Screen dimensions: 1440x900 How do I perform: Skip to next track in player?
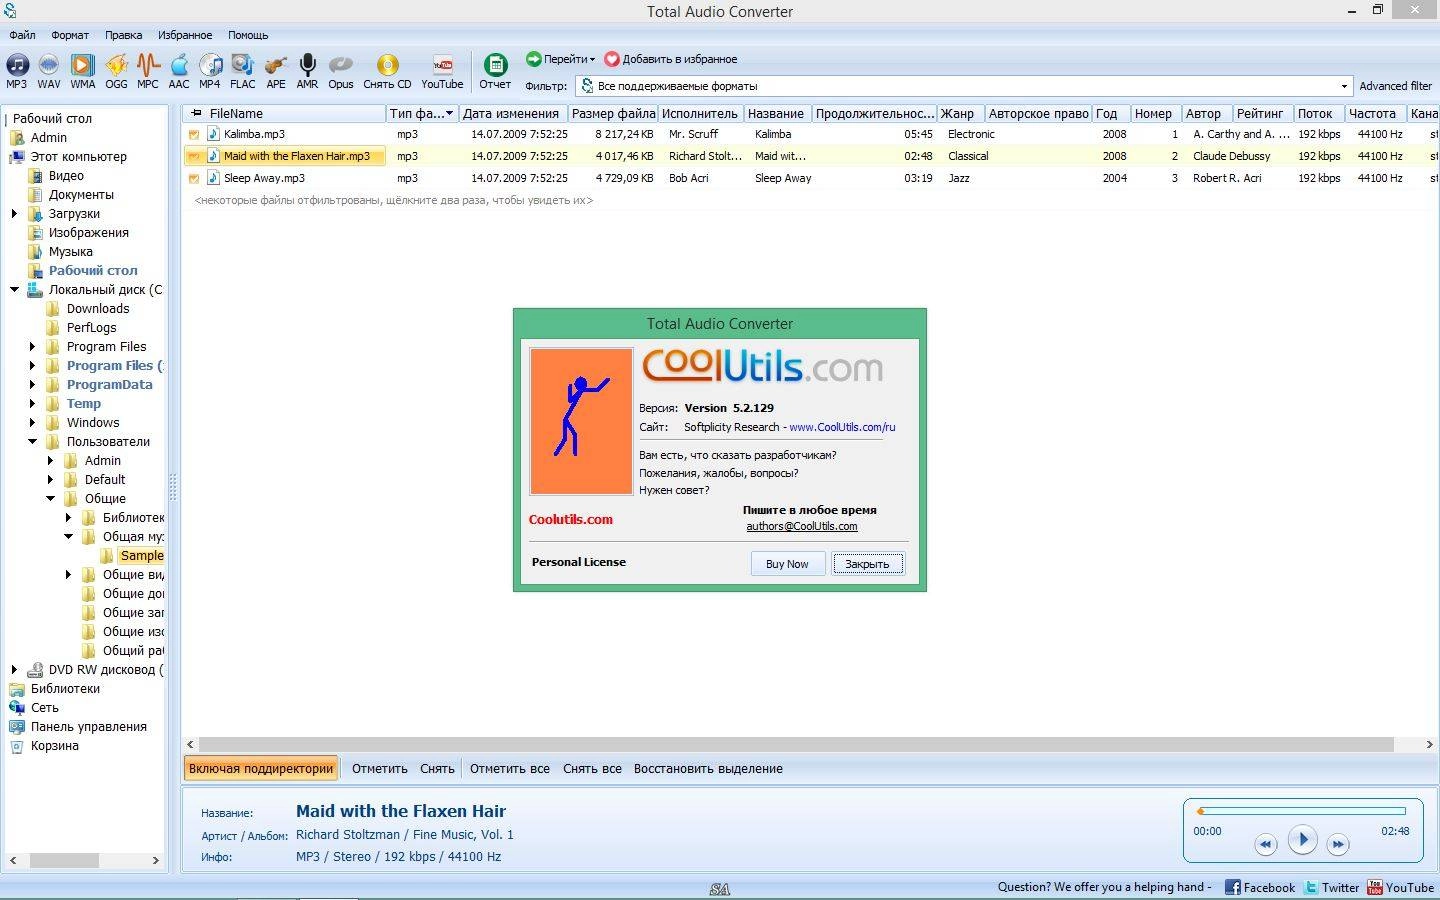pos(1338,844)
